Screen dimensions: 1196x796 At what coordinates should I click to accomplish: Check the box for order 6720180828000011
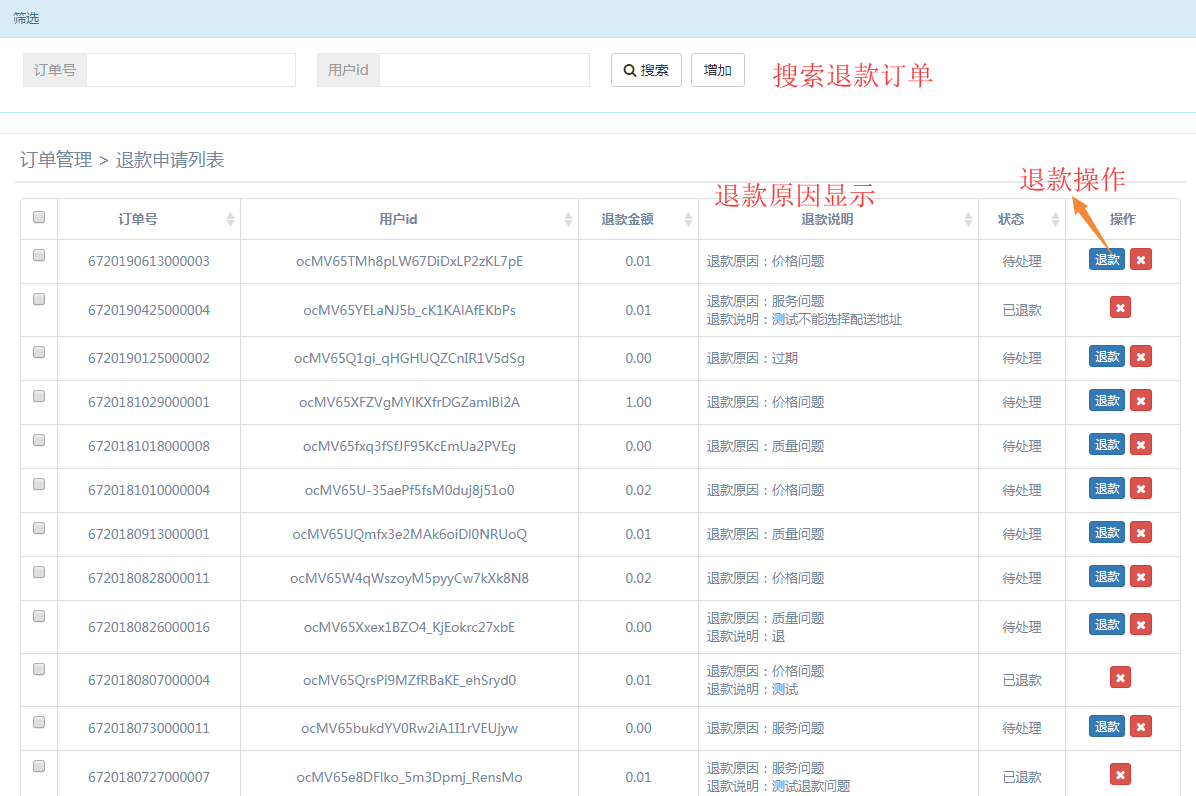(x=39, y=573)
